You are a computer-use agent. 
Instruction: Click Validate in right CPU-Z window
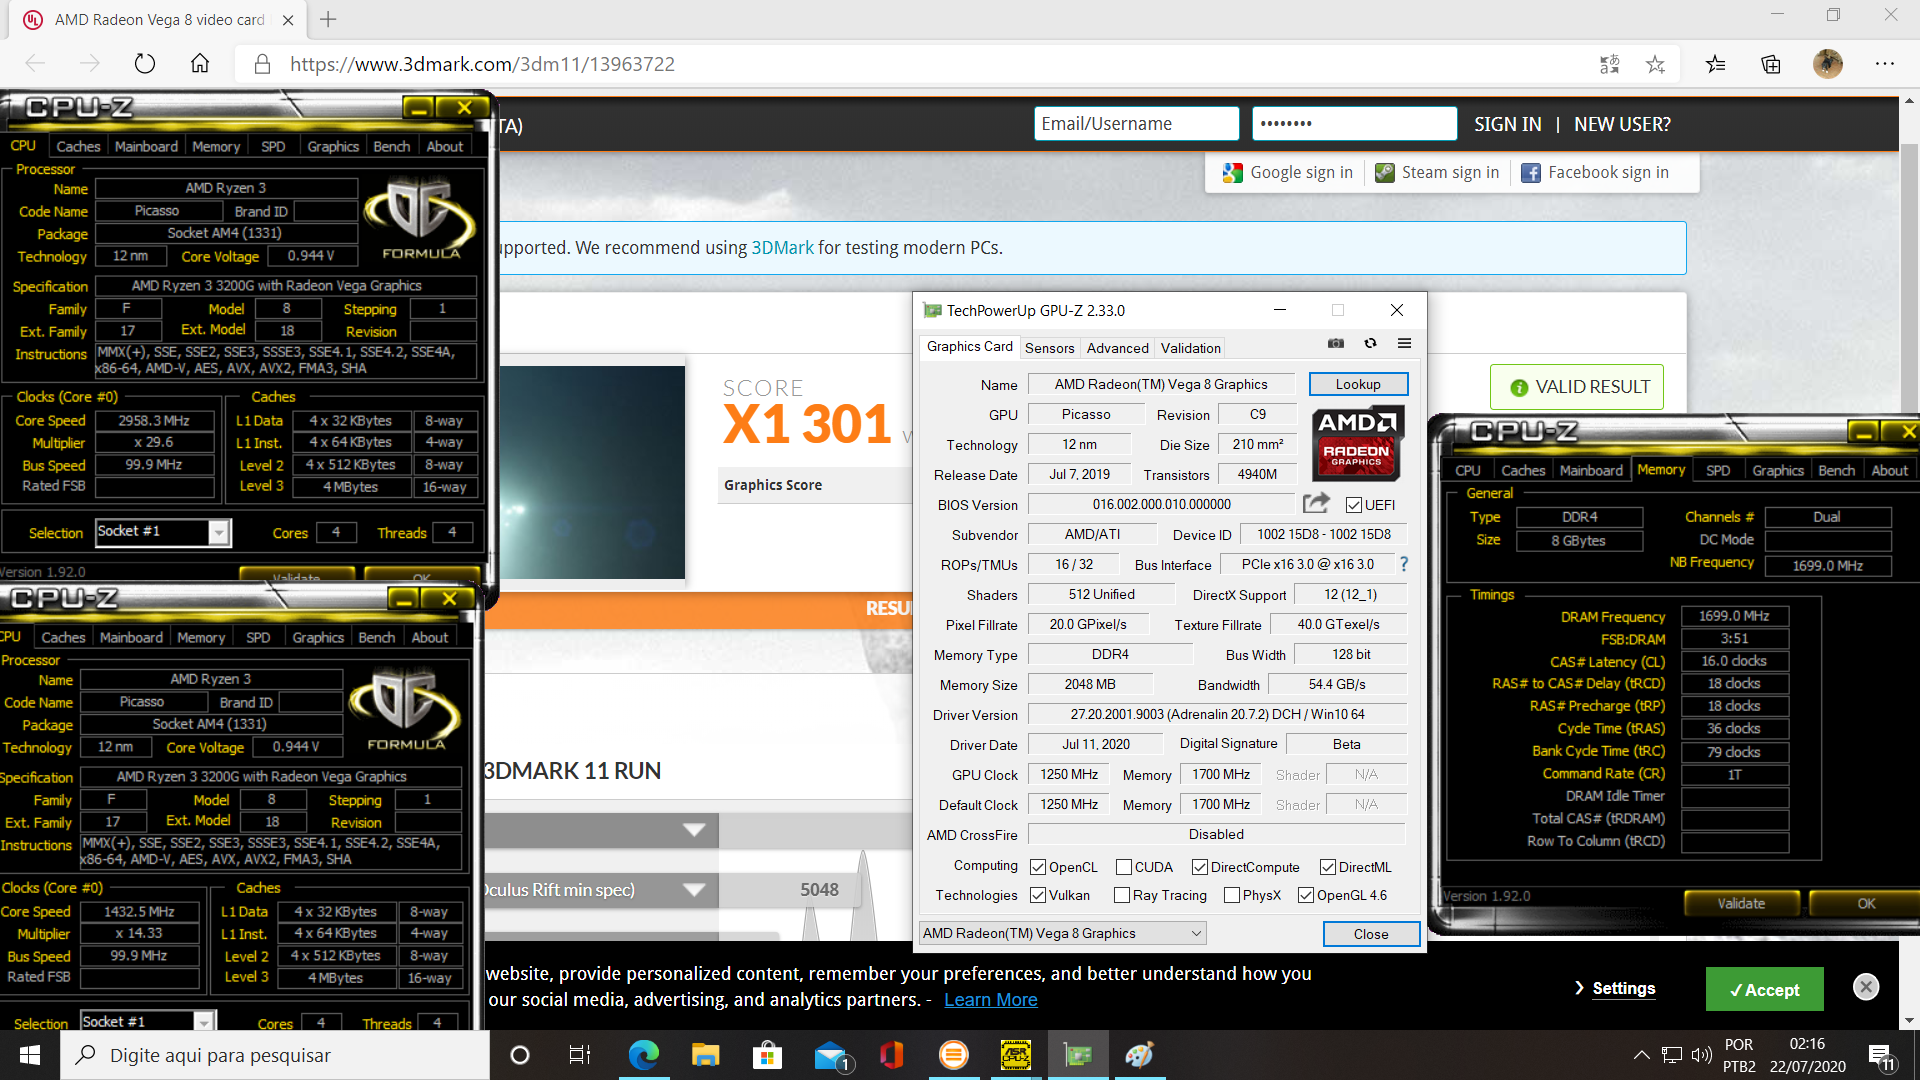coord(1741,903)
